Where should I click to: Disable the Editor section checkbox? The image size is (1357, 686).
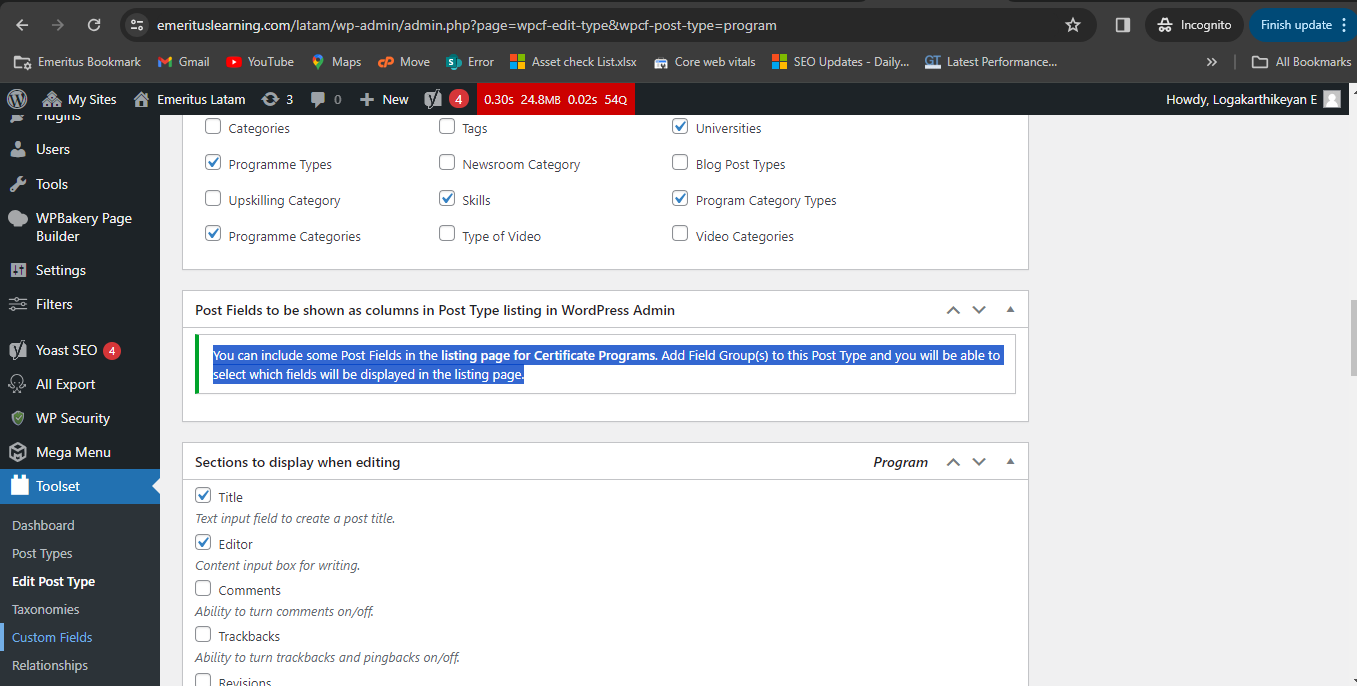[x=203, y=543]
